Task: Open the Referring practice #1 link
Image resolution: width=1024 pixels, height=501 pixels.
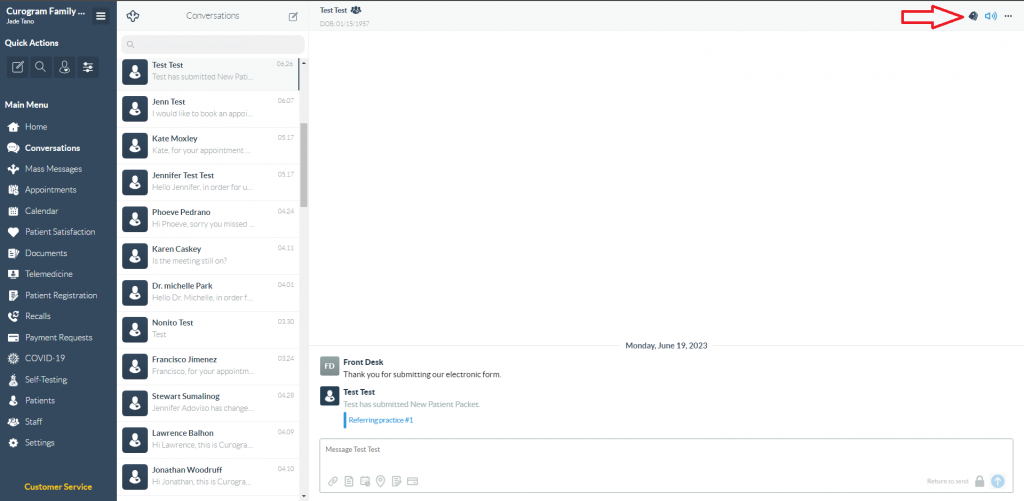Action: (x=380, y=420)
